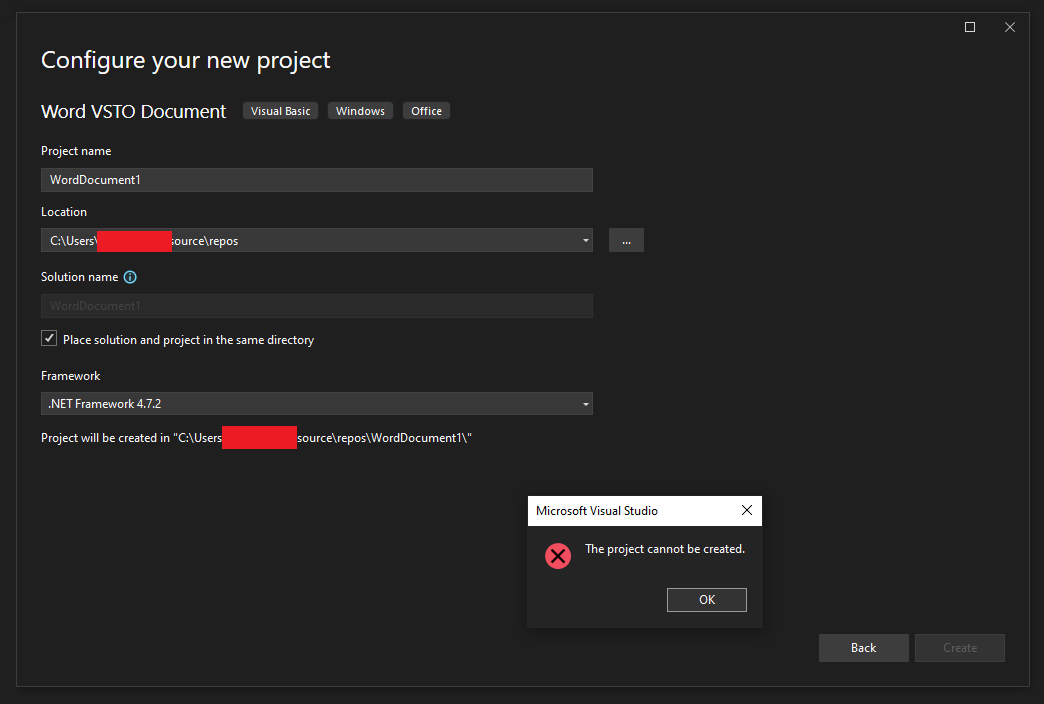
Task: Click the Configure your new project title
Action: point(185,61)
